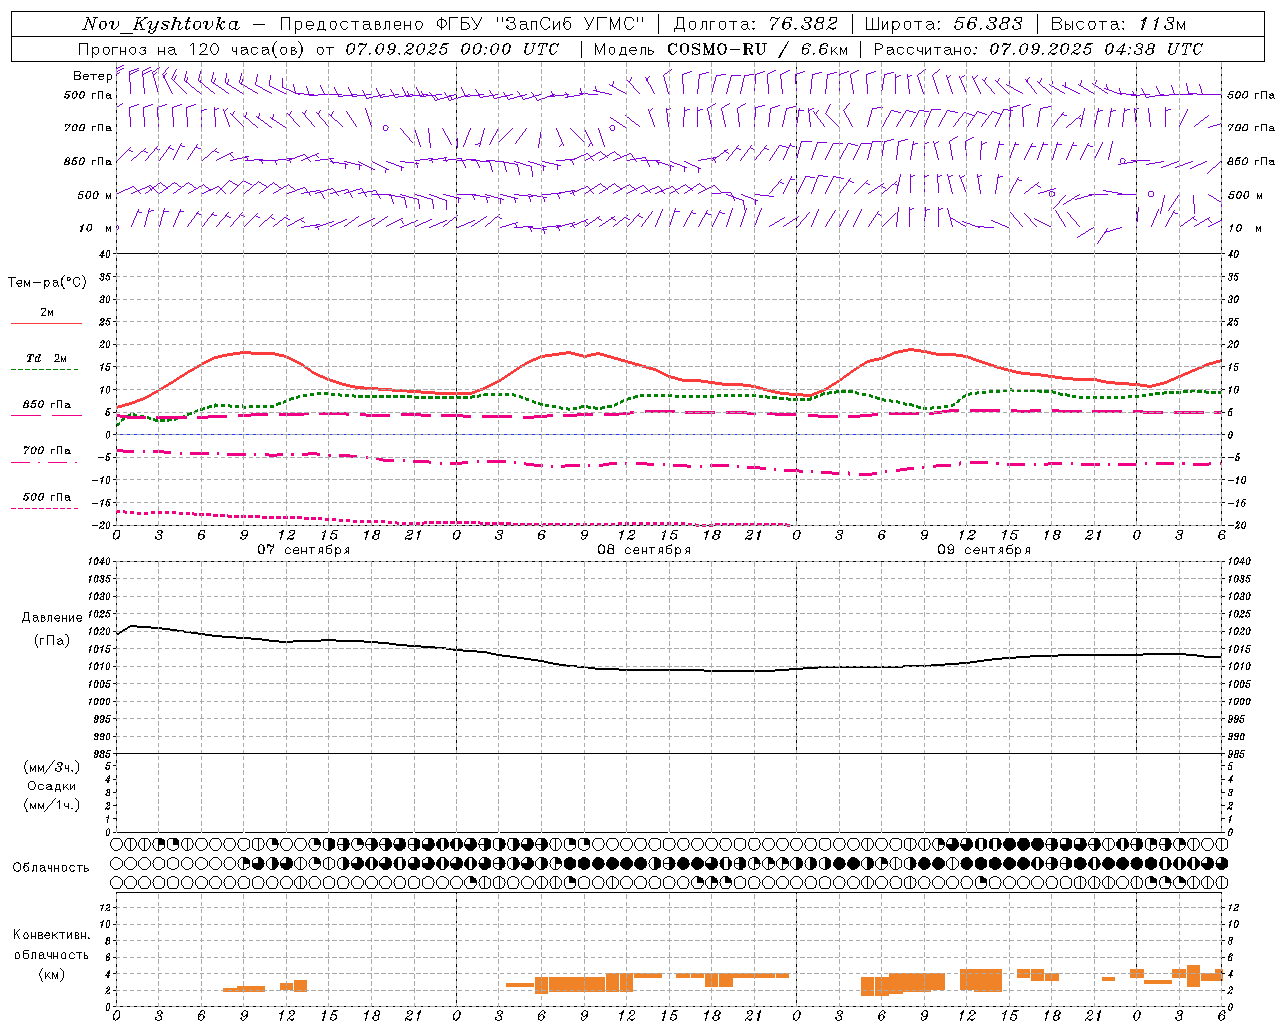This screenshot has height=1024, width=1280.
Task: Click the Td 2м dew point legend entry
Action: click(47, 358)
